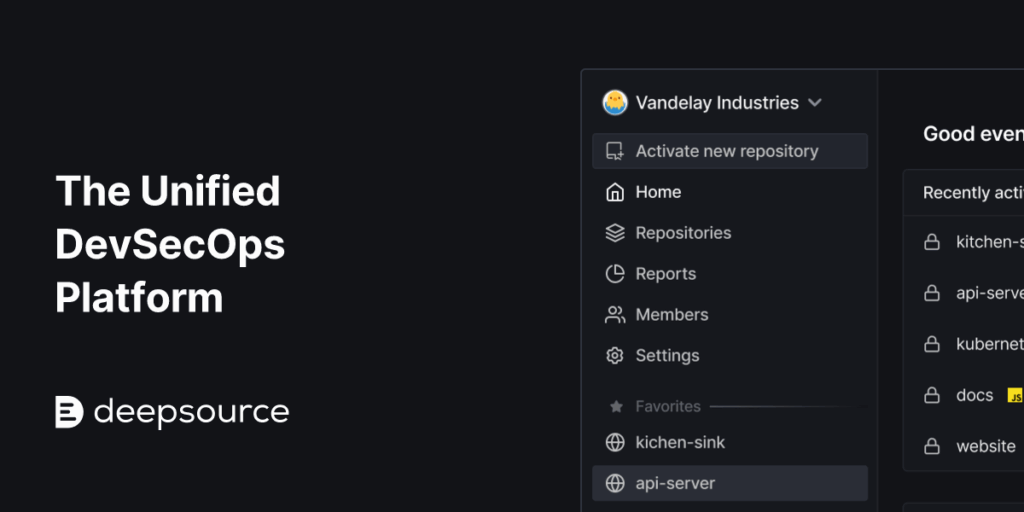The image size is (1024, 512).
Task: Click the Vandelay Industries duck avatar
Action: [x=615, y=103]
